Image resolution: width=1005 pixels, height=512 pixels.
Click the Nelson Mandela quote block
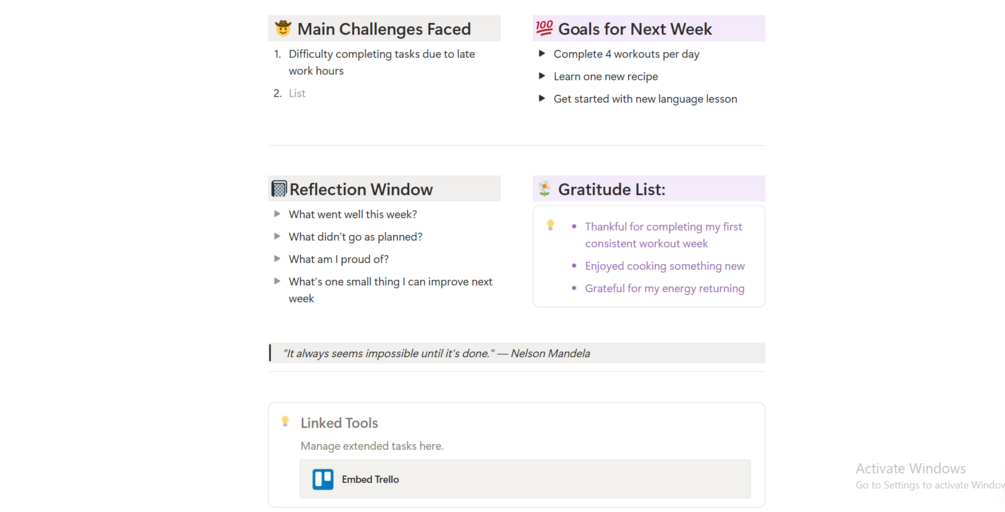tap(517, 353)
